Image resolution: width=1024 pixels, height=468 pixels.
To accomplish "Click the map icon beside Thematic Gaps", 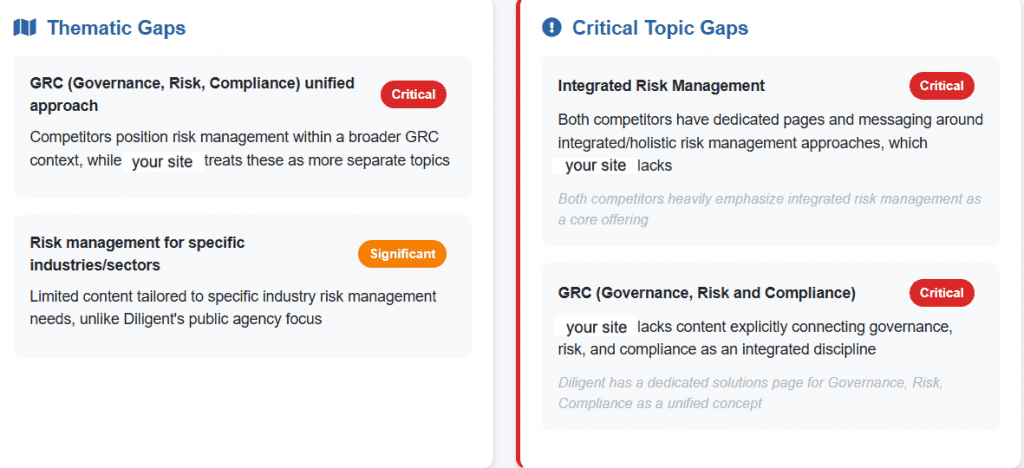I will (x=25, y=28).
